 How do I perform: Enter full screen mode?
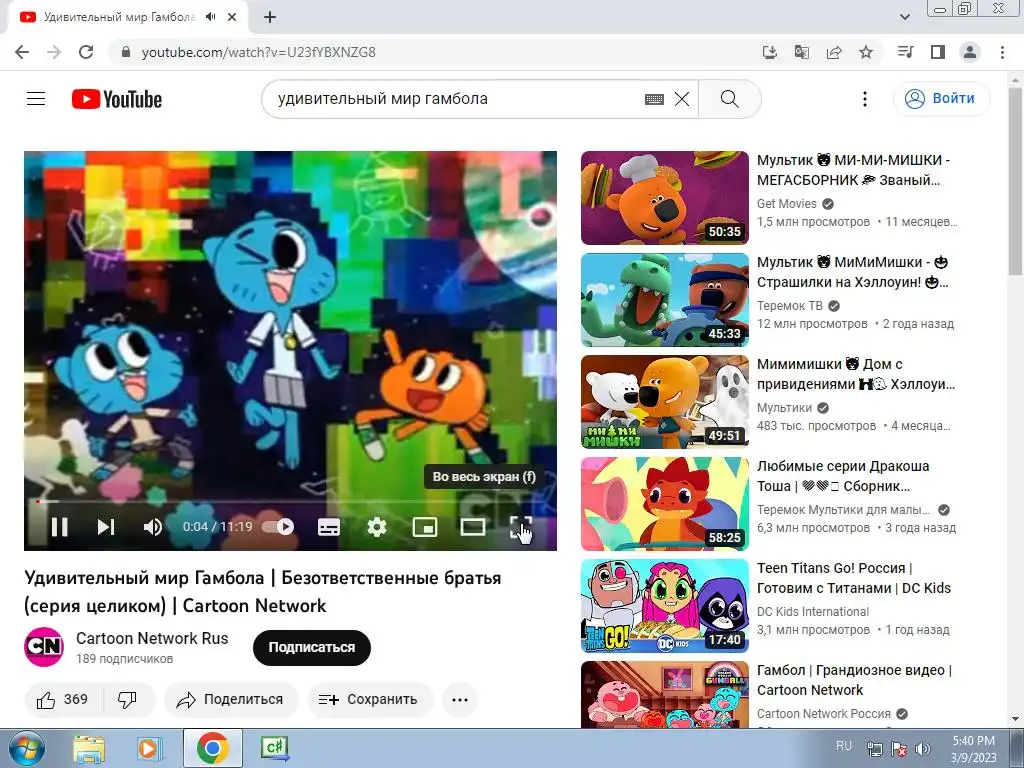(520, 527)
